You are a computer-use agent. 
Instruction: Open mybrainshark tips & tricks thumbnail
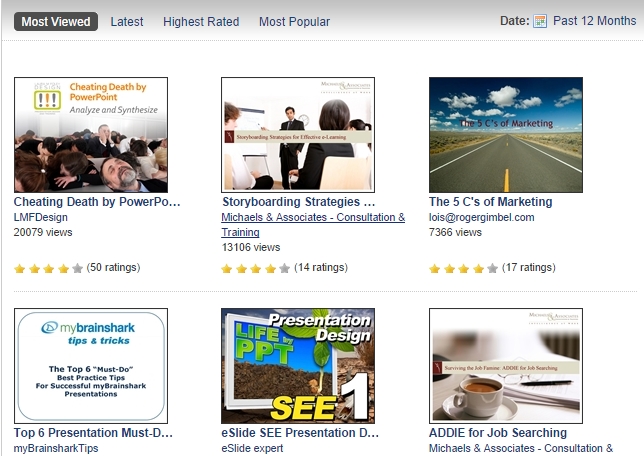[91, 366]
